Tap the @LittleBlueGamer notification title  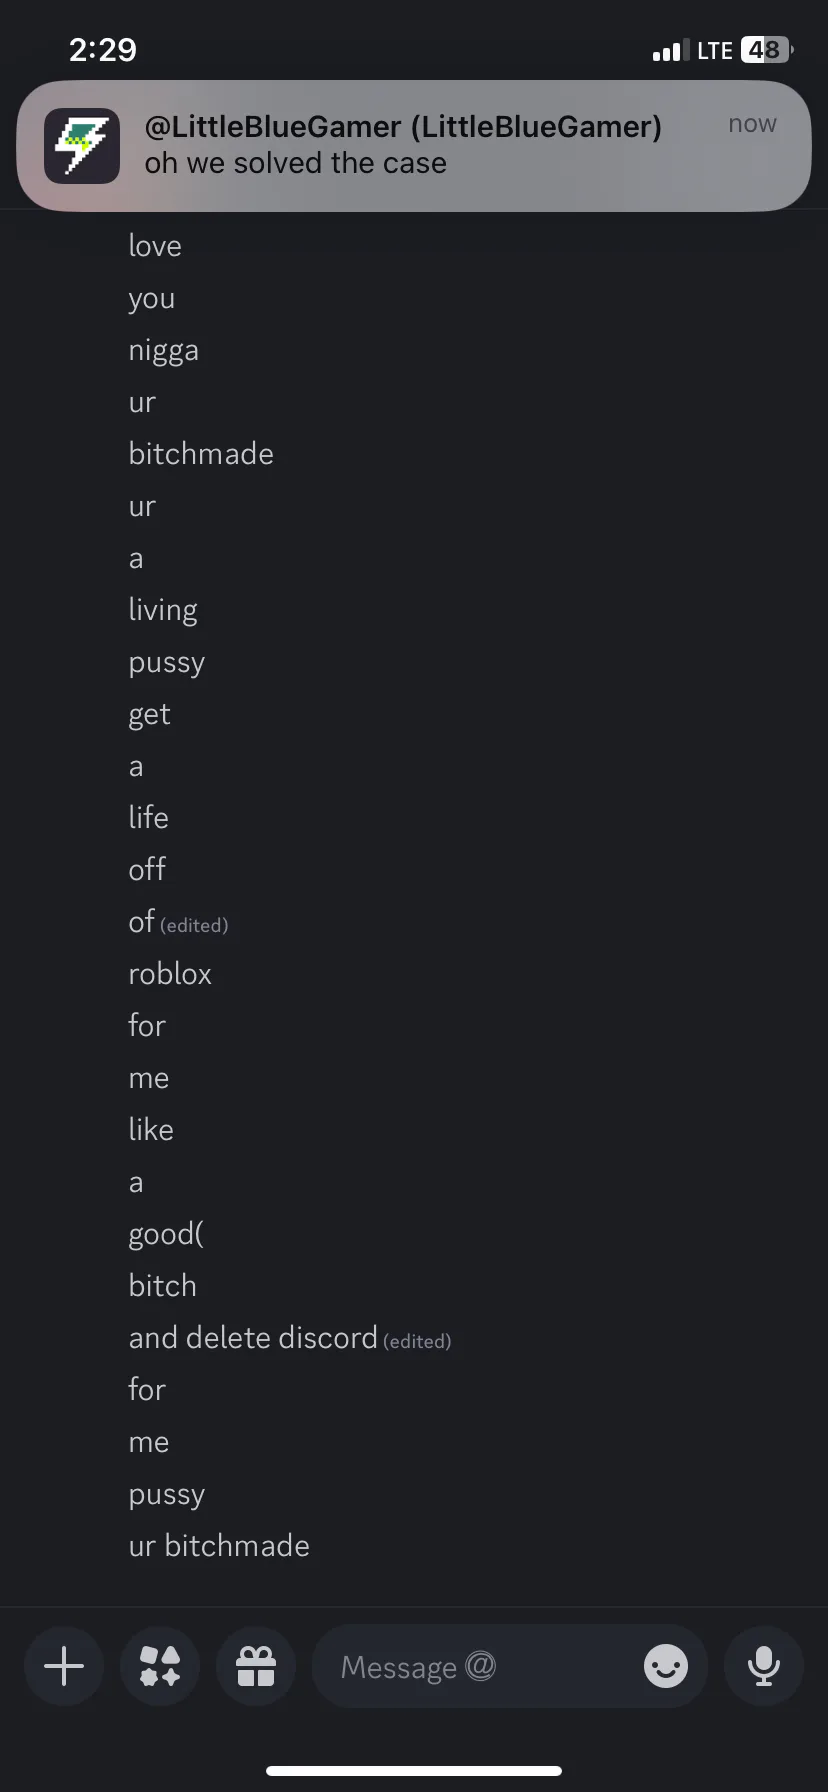click(403, 127)
